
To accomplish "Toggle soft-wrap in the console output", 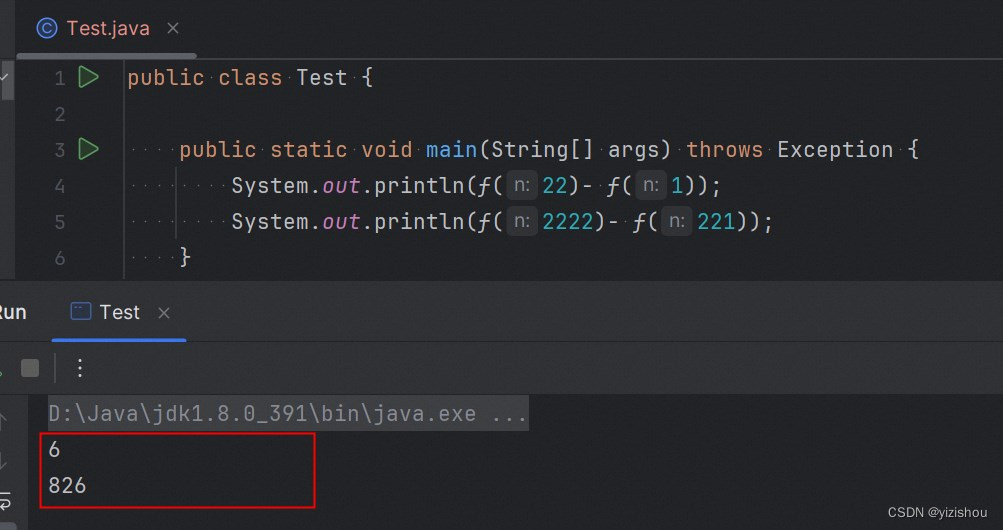I will click(5, 499).
